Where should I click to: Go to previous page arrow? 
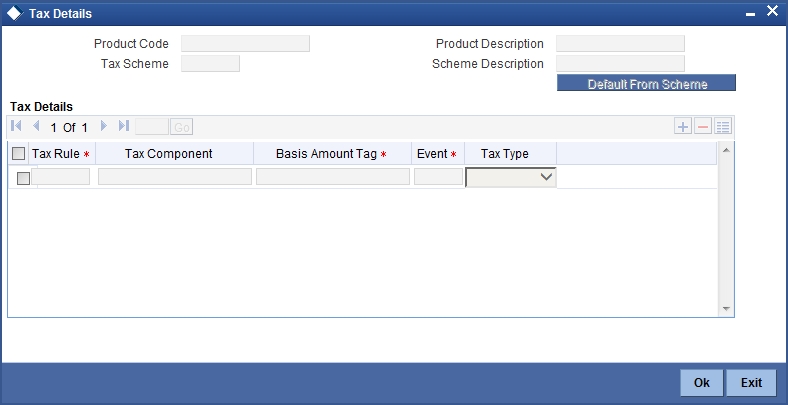pos(36,126)
